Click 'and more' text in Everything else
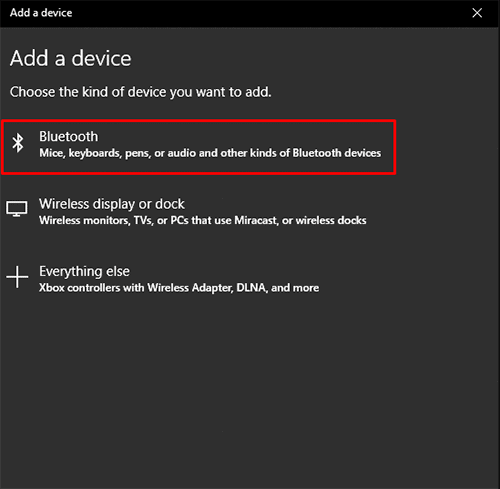500x489 pixels. tap(295, 288)
